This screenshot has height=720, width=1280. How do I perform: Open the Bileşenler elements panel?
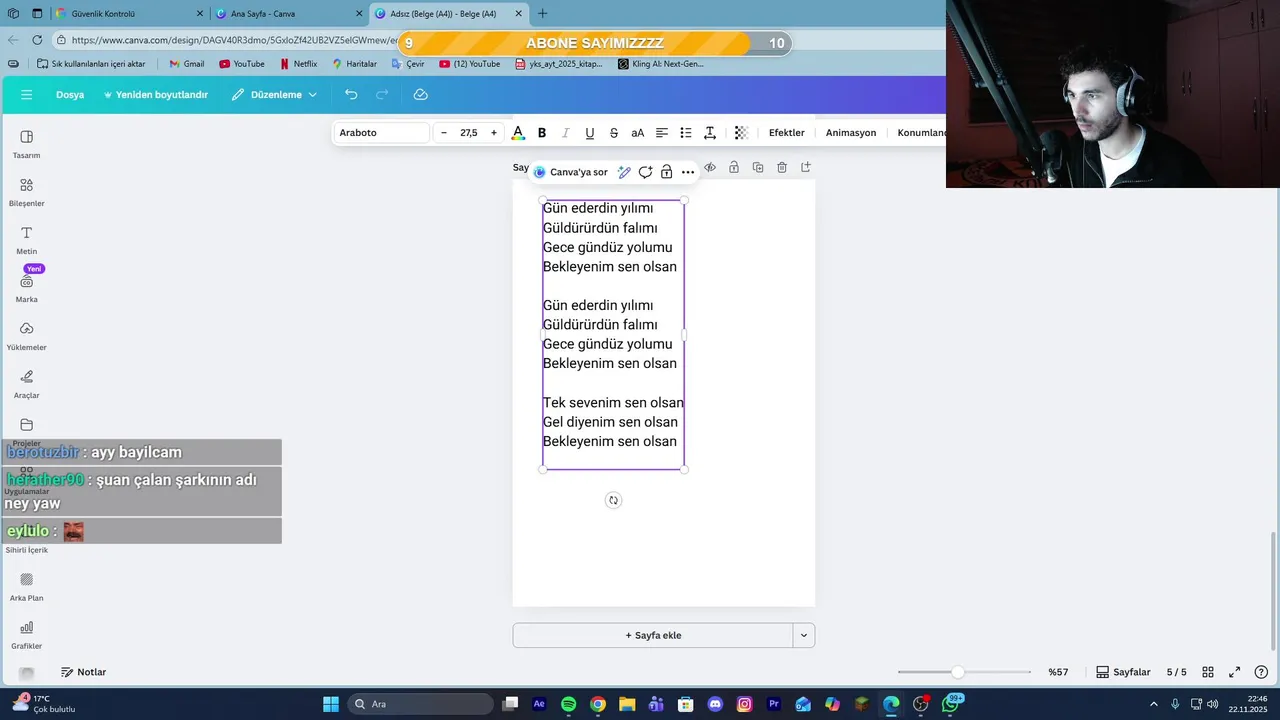point(26,192)
